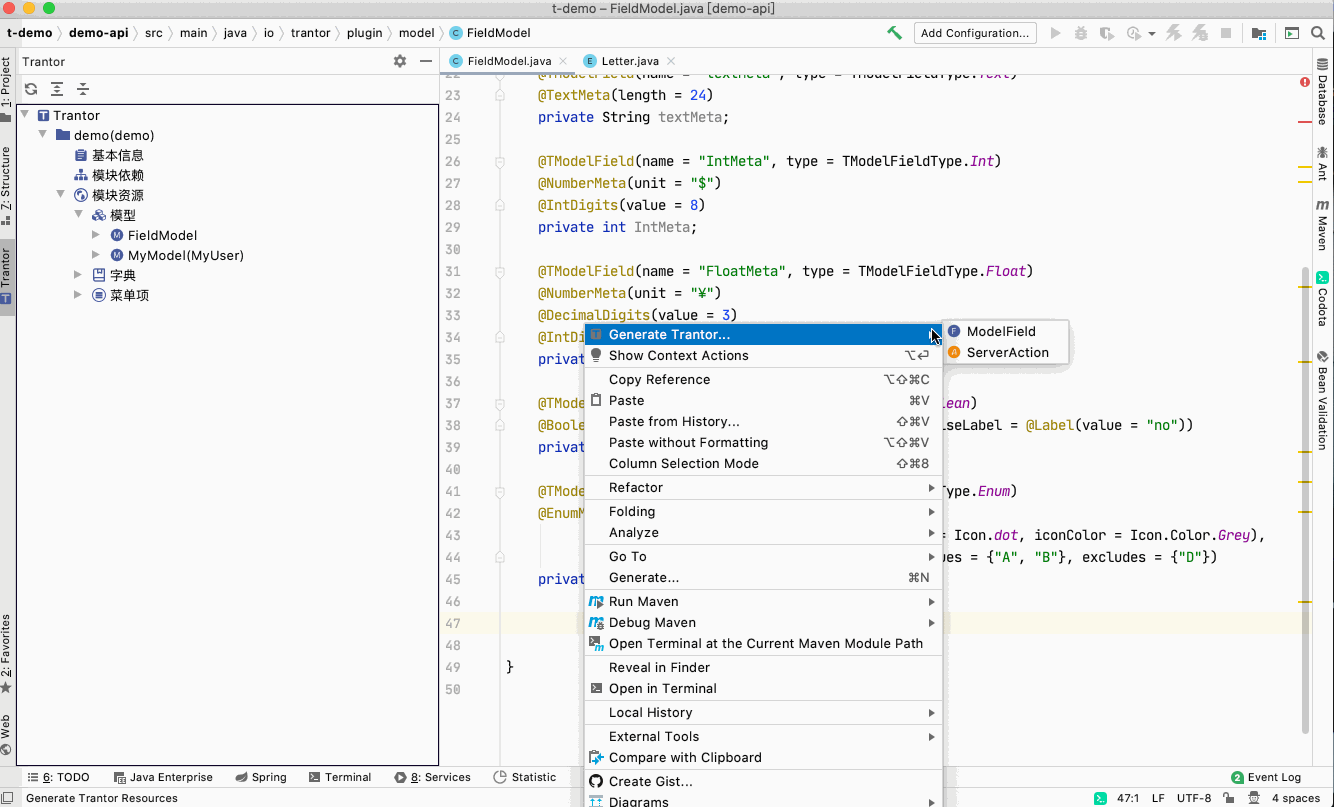This screenshot has width=1334, height=807.
Task: Select Show Context Actions menu item
Action: click(x=763, y=355)
